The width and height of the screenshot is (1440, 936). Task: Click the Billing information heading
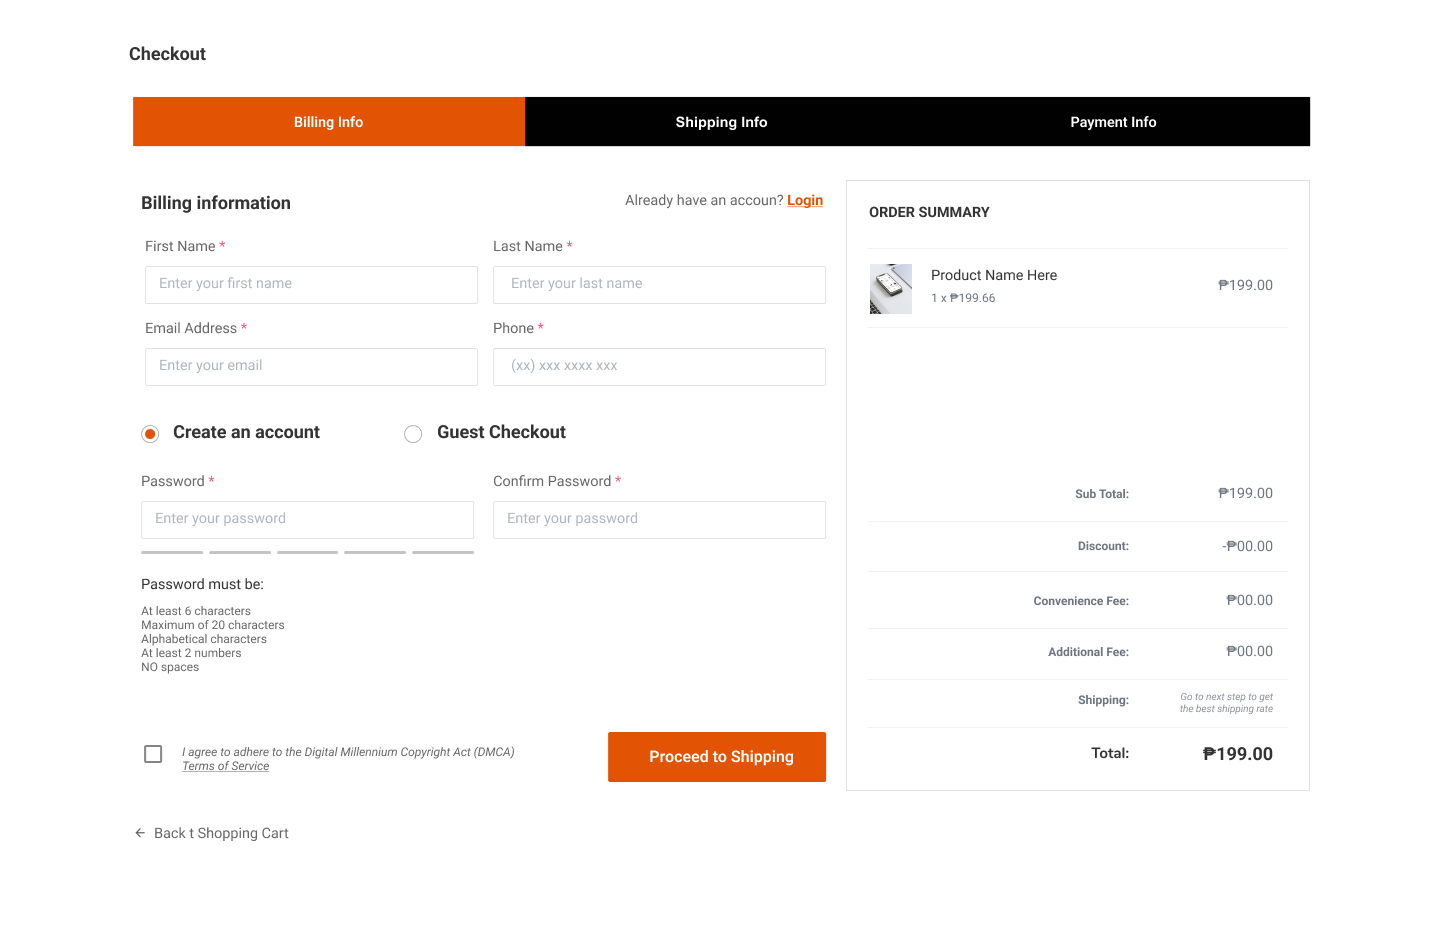(x=216, y=203)
